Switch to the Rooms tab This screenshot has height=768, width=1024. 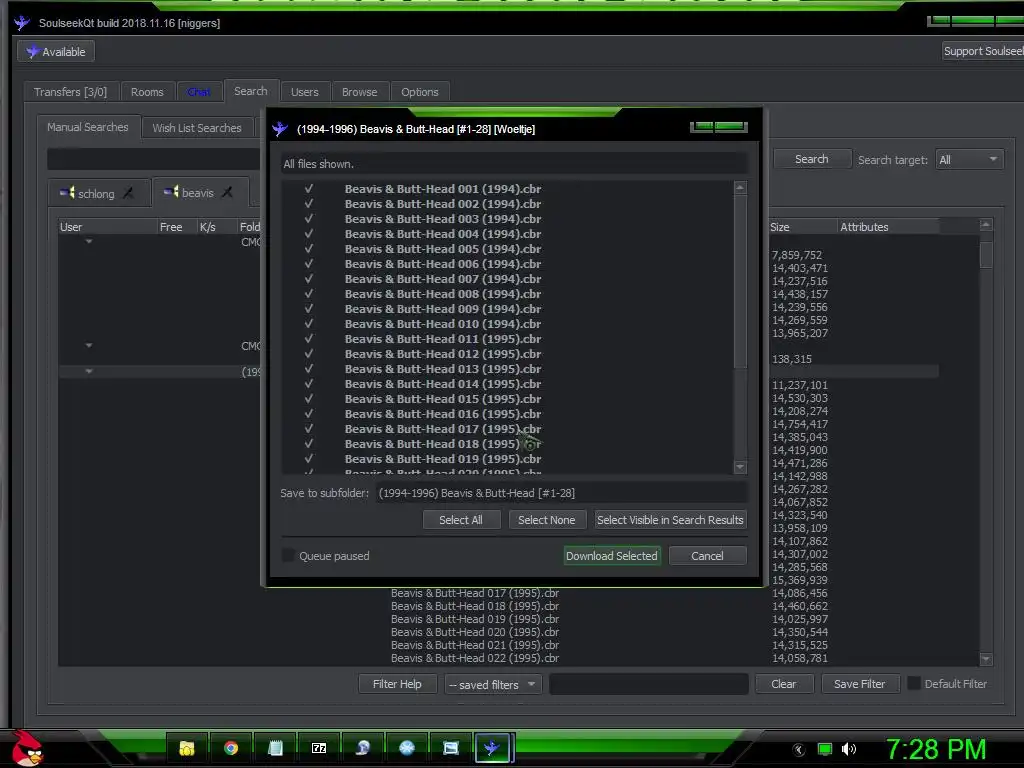147,92
